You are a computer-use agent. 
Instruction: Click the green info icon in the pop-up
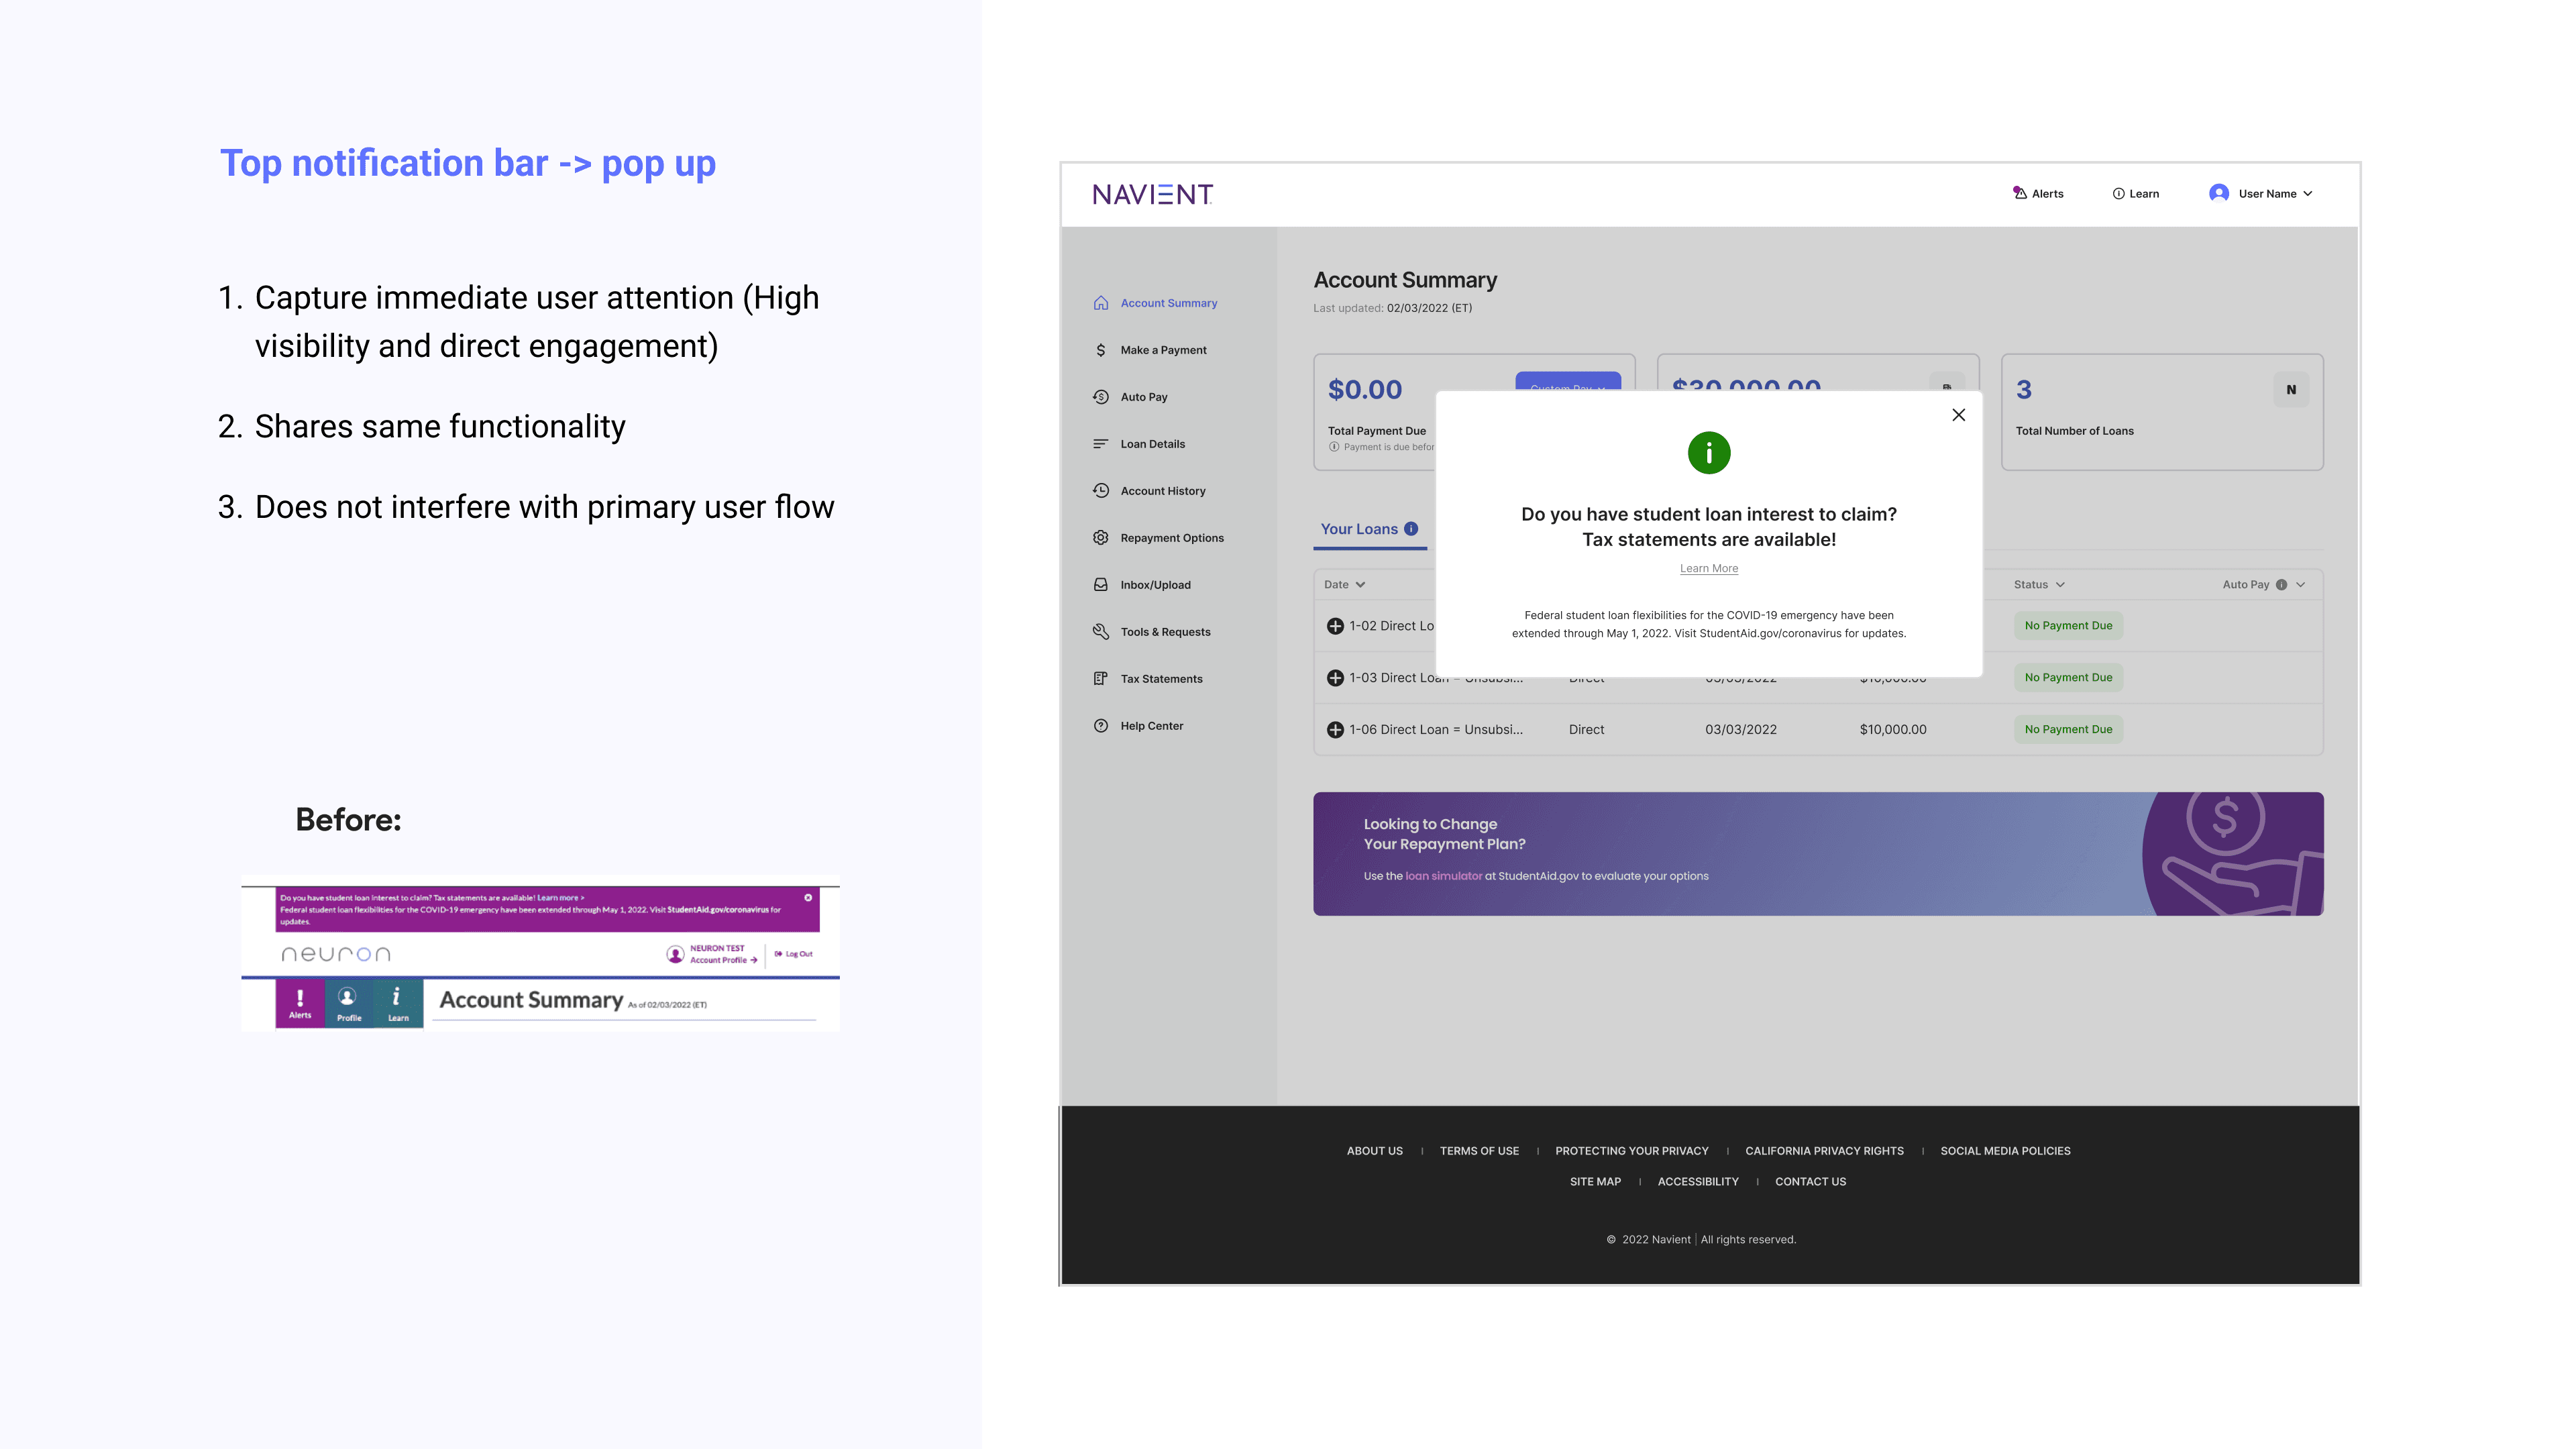point(1709,453)
